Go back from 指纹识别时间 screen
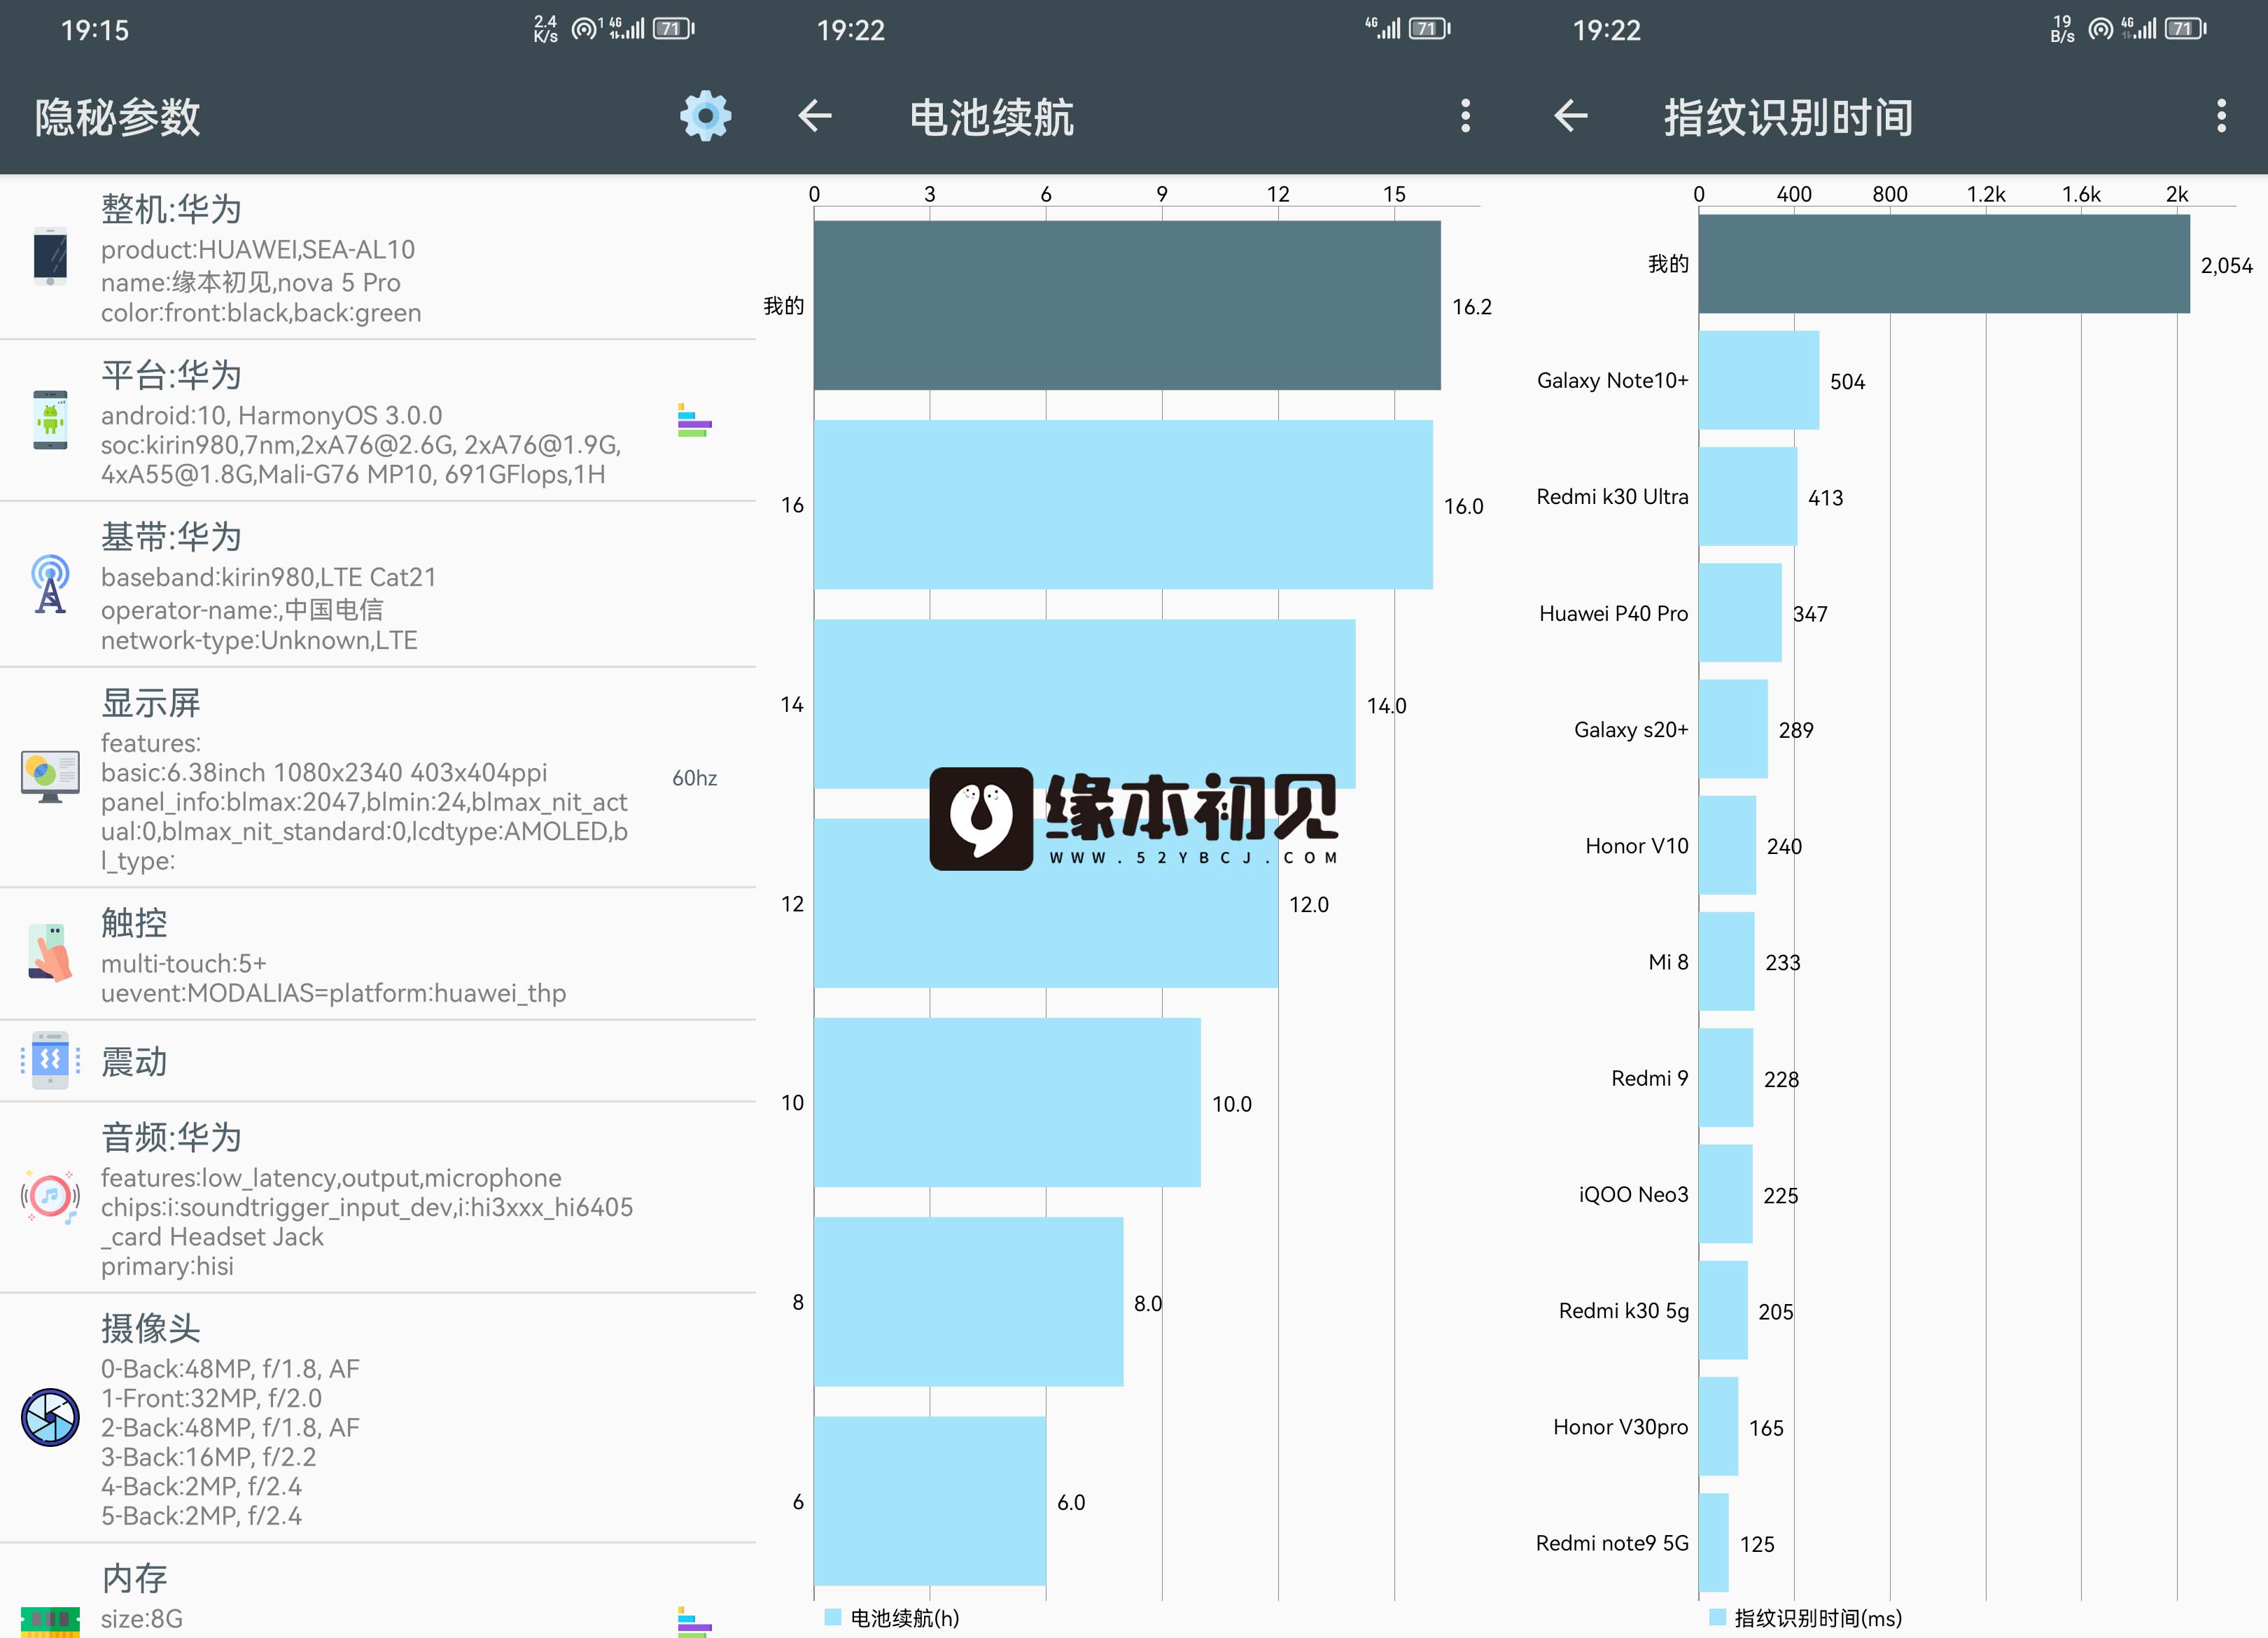This screenshot has height=1638, width=2268. click(x=1571, y=116)
